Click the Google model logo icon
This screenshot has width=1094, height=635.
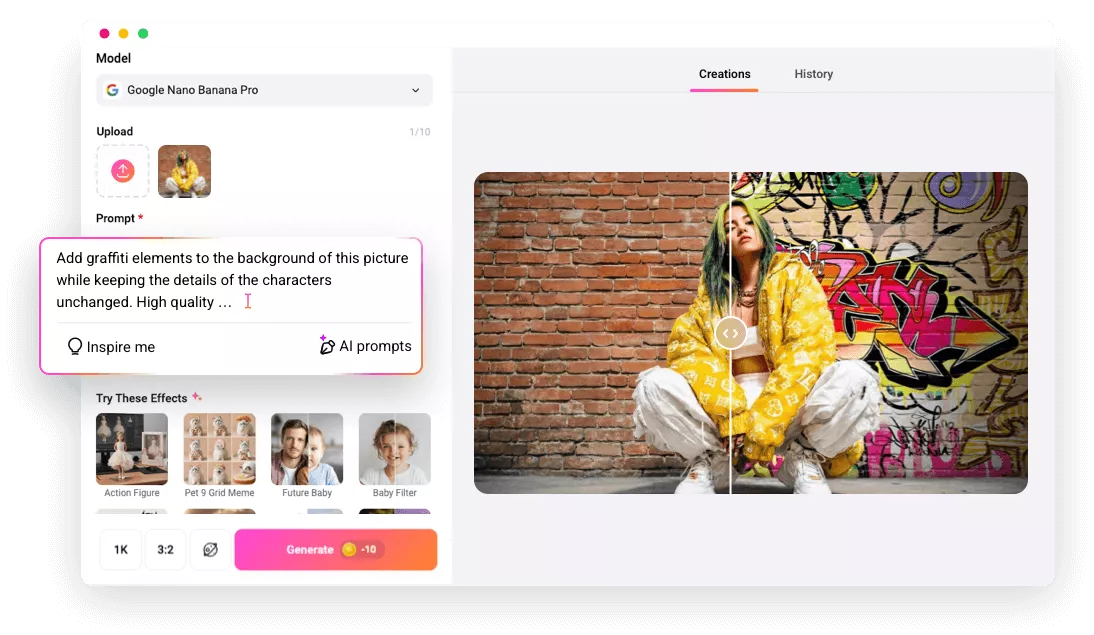112,90
